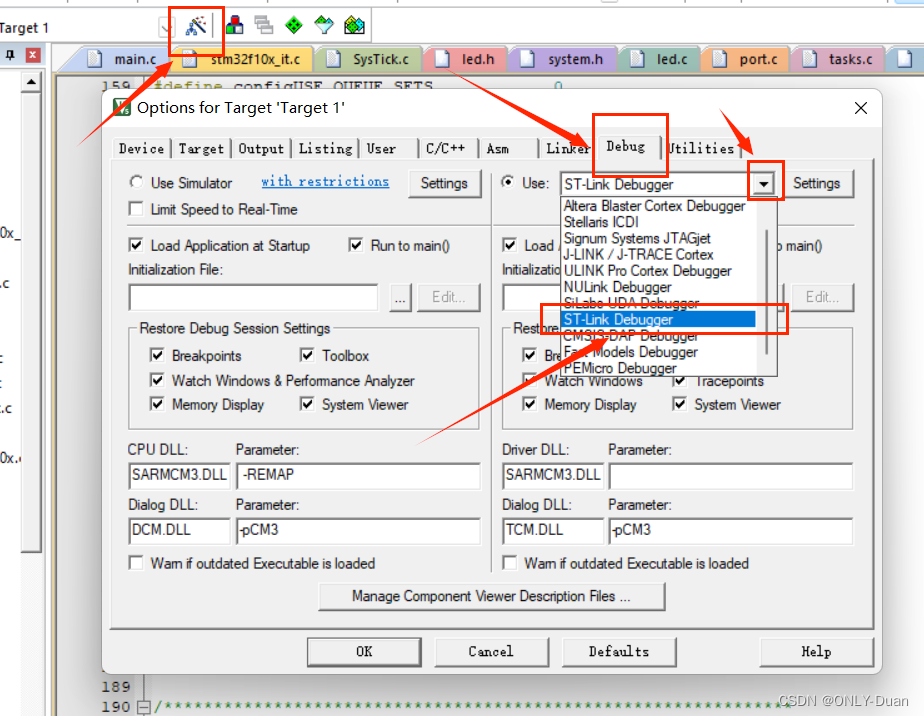Open the Pack Installer stacked diamonds icon
The image size is (924, 716).
pyautogui.click(x=353, y=26)
